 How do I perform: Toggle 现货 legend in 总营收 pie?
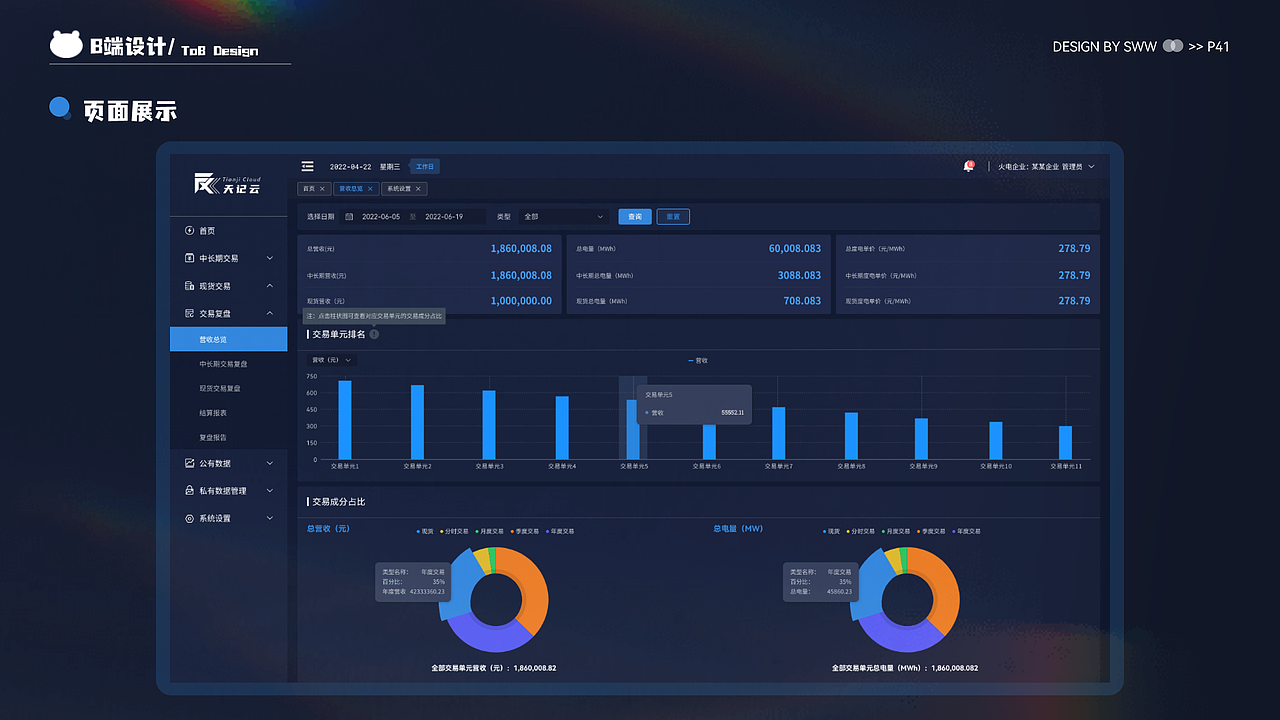point(425,532)
